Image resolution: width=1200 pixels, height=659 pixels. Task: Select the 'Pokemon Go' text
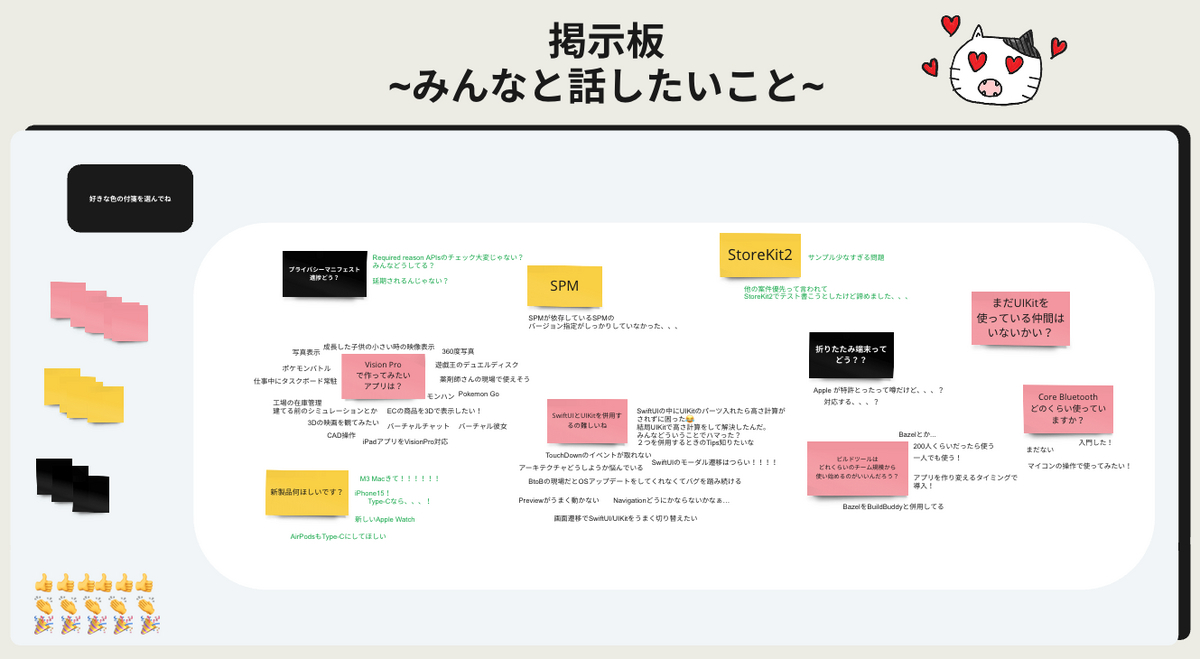click(x=479, y=394)
